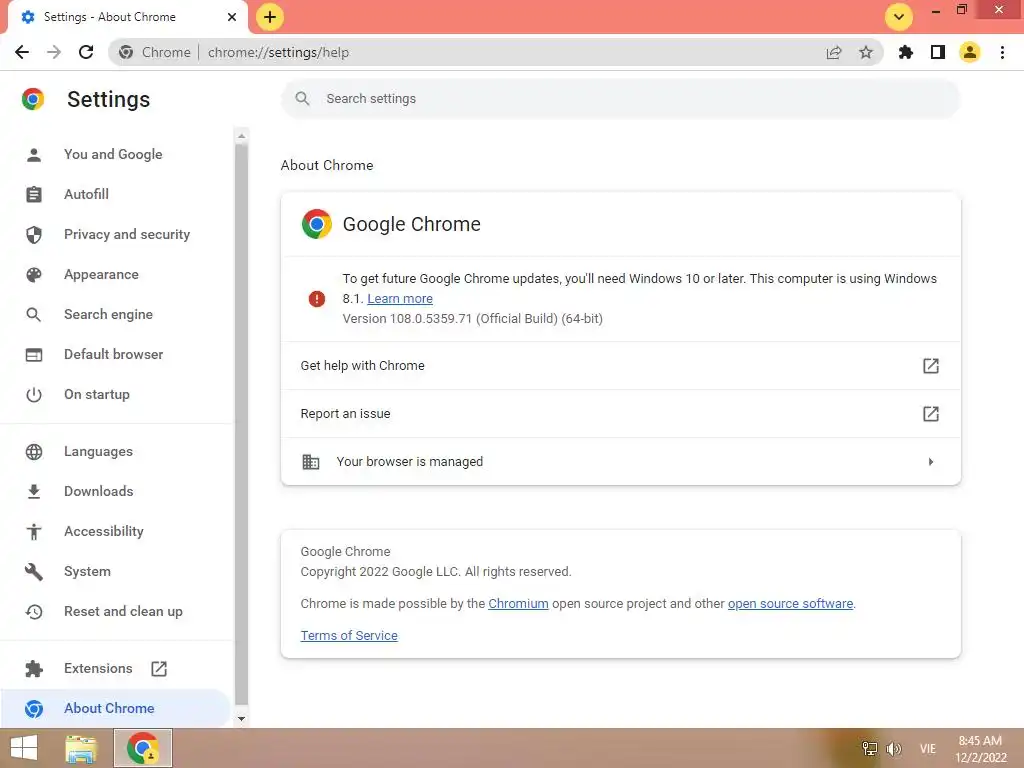
Task: Click external-link icon for Get help
Action: tap(931, 366)
